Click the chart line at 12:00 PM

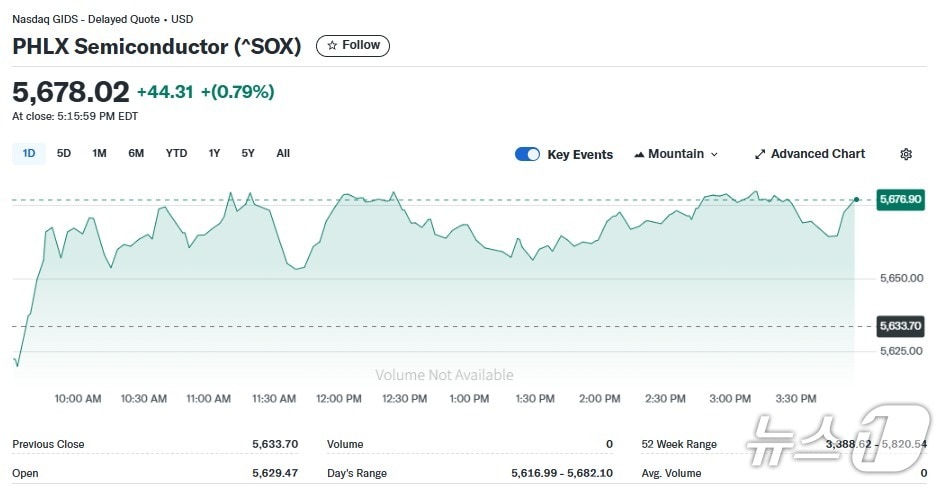pos(339,200)
